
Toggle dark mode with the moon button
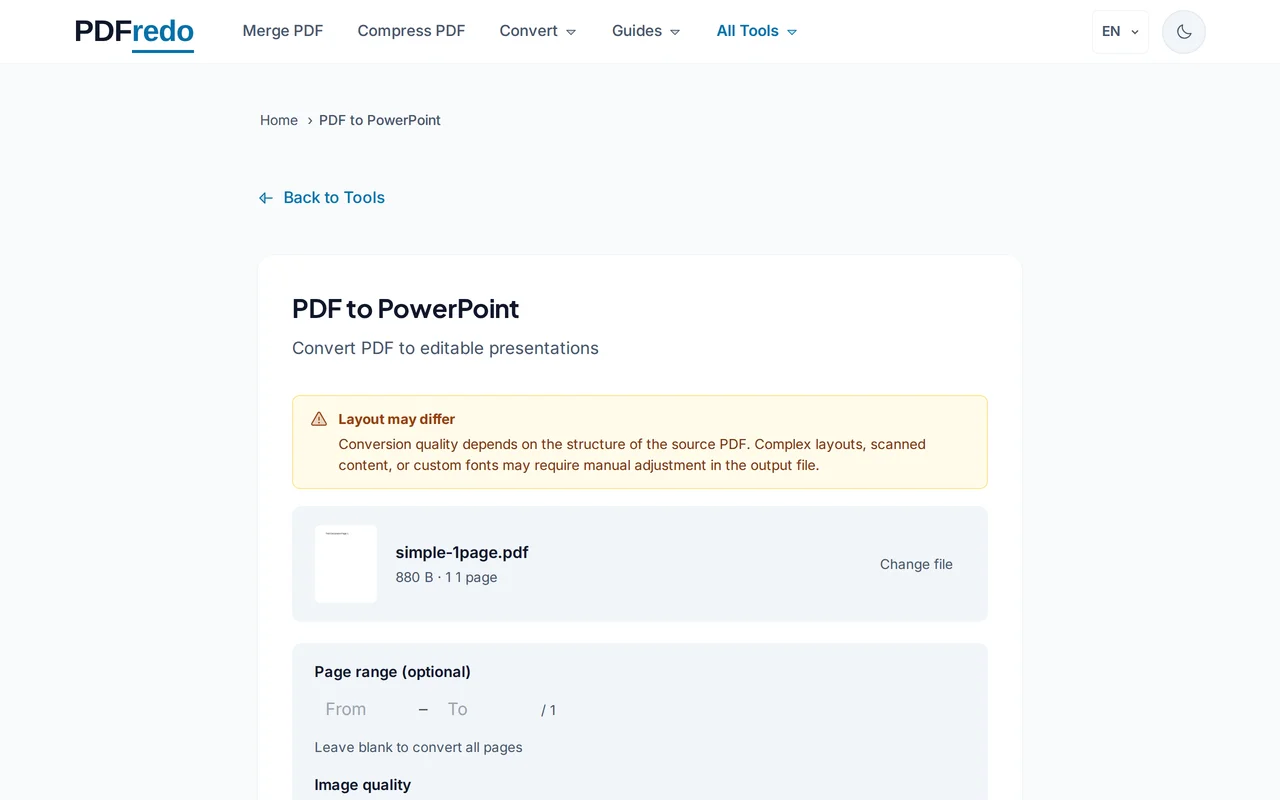pos(1183,31)
